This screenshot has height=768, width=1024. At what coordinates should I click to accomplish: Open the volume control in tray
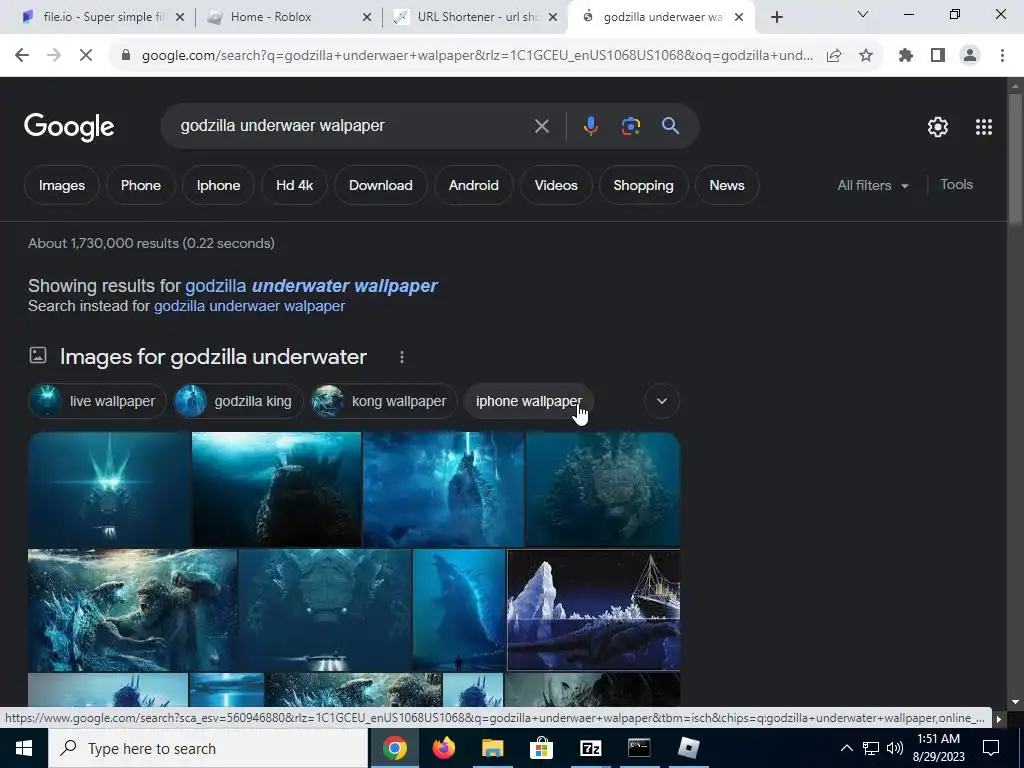pyautogui.click(x=895, y=748)
